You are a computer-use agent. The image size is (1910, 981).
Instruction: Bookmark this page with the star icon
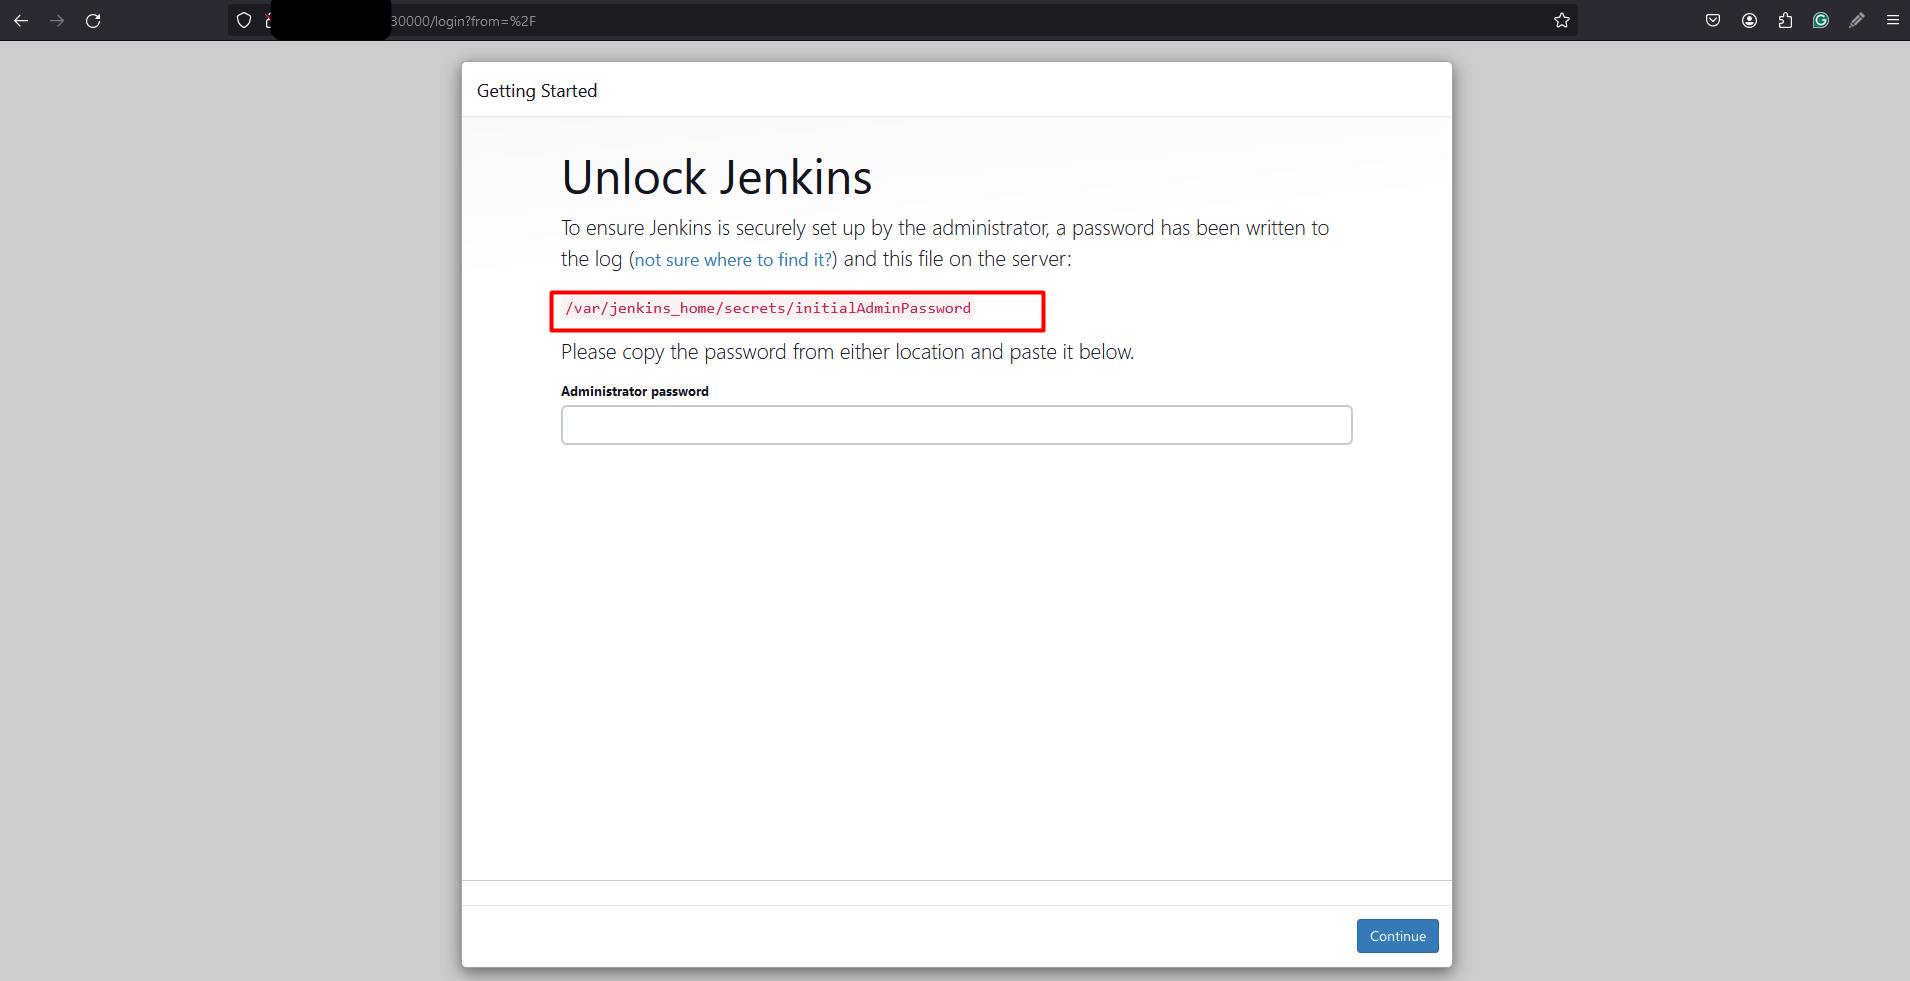pos(1562,20)
